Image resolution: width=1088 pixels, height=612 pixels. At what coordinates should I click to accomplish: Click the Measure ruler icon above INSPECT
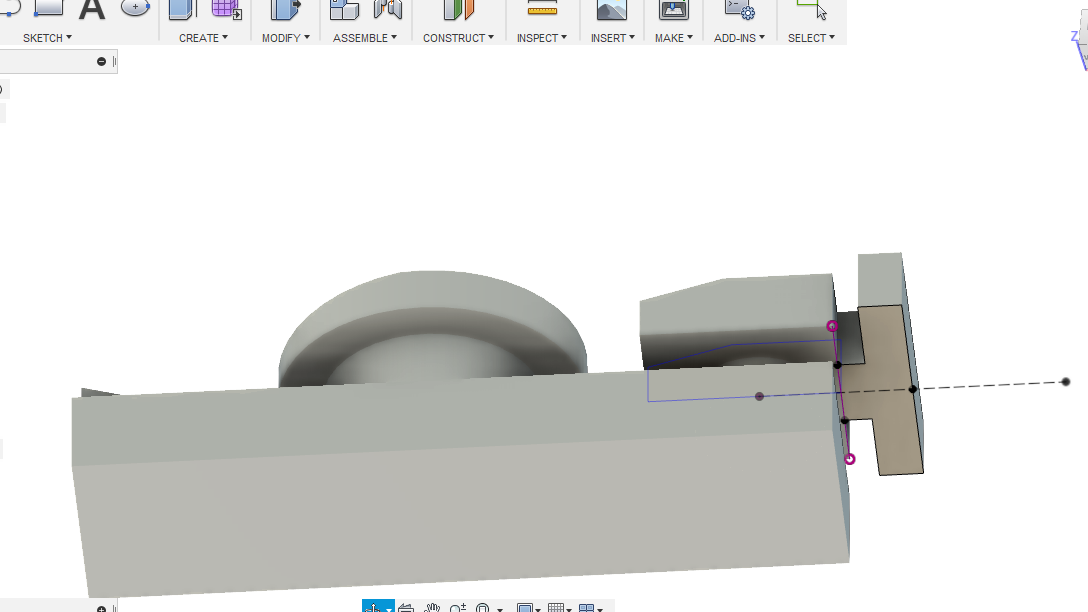[x=542, y=9]
